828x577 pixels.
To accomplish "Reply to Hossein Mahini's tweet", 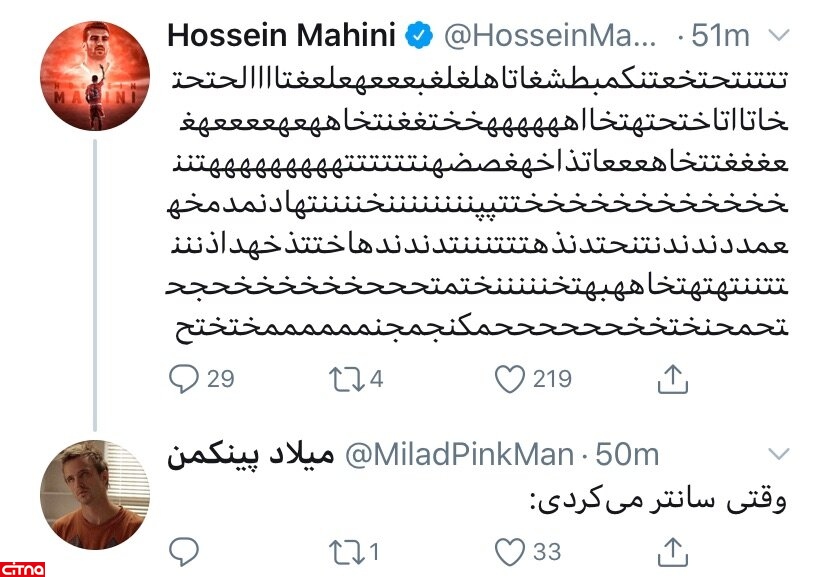I will [185, 378].
